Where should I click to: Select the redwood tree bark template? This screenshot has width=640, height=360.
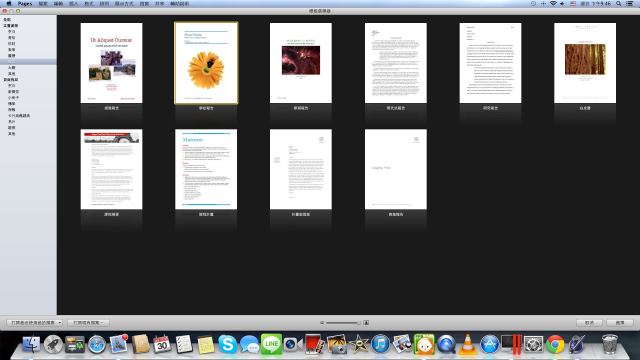585,63
